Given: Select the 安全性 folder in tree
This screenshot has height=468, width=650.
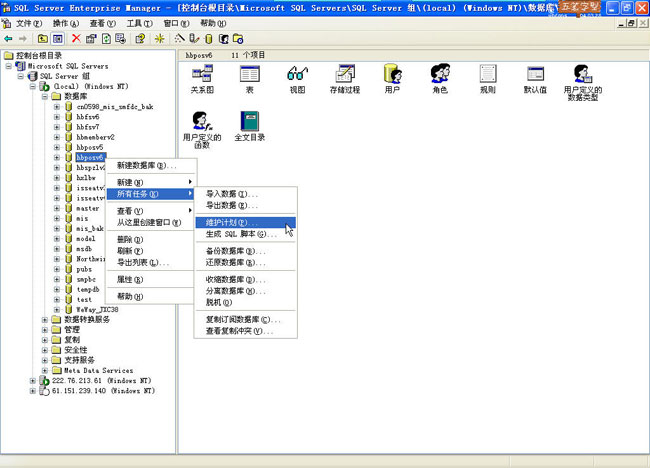Looking at the screenshot, I should 76,350.
